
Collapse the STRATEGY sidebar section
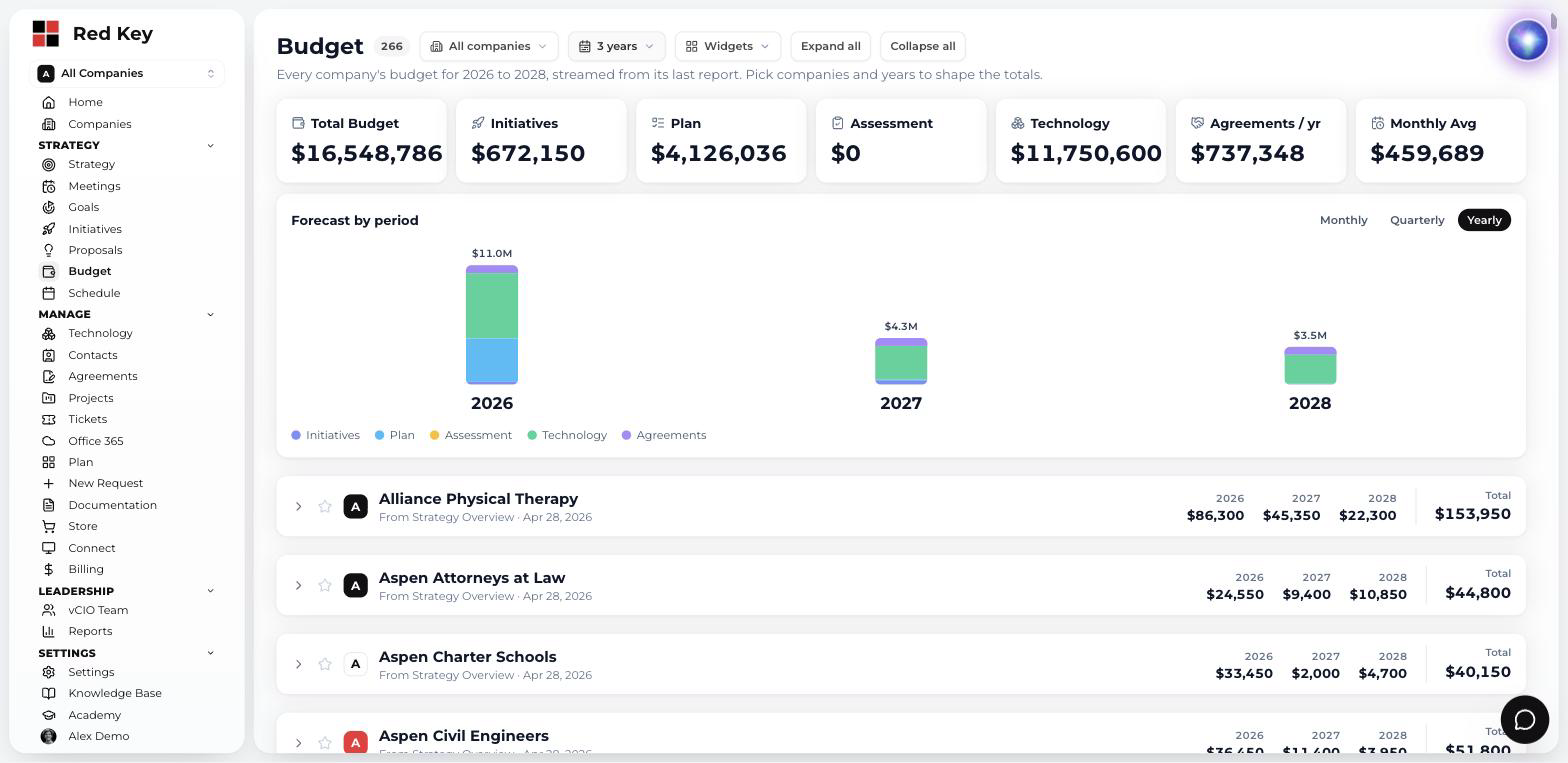point(210,145)
